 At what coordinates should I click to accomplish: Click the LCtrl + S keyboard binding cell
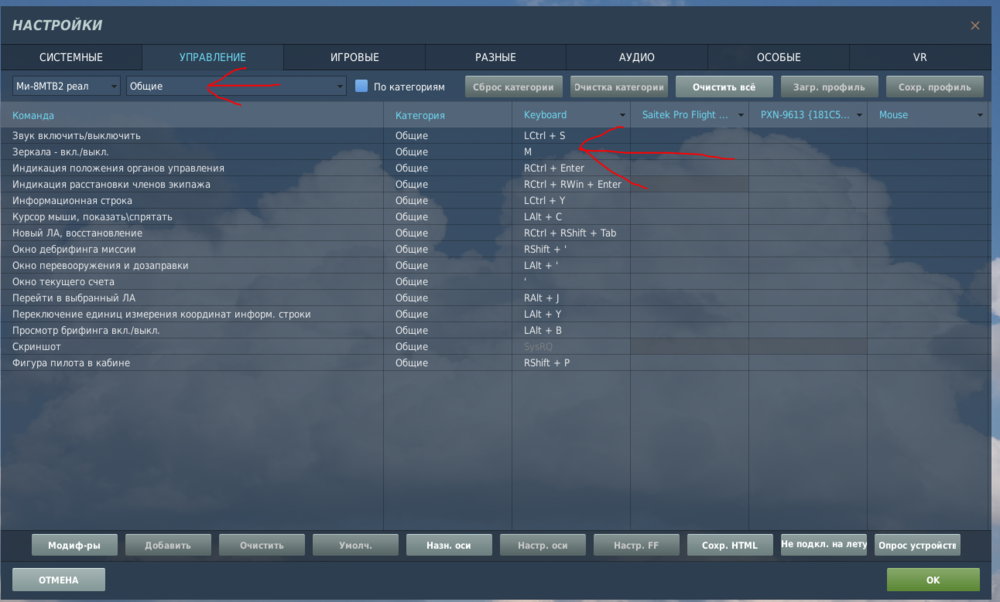click(571, 136)
